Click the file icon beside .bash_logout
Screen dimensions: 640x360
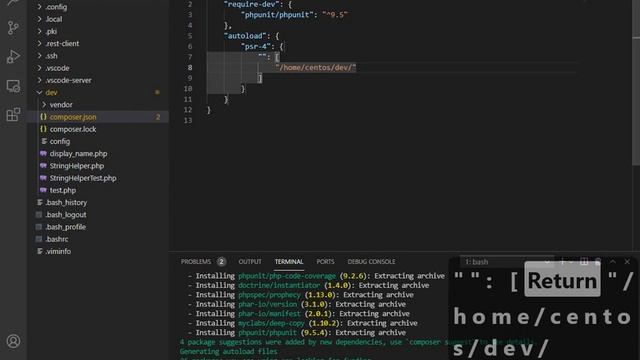pos(39,215)
